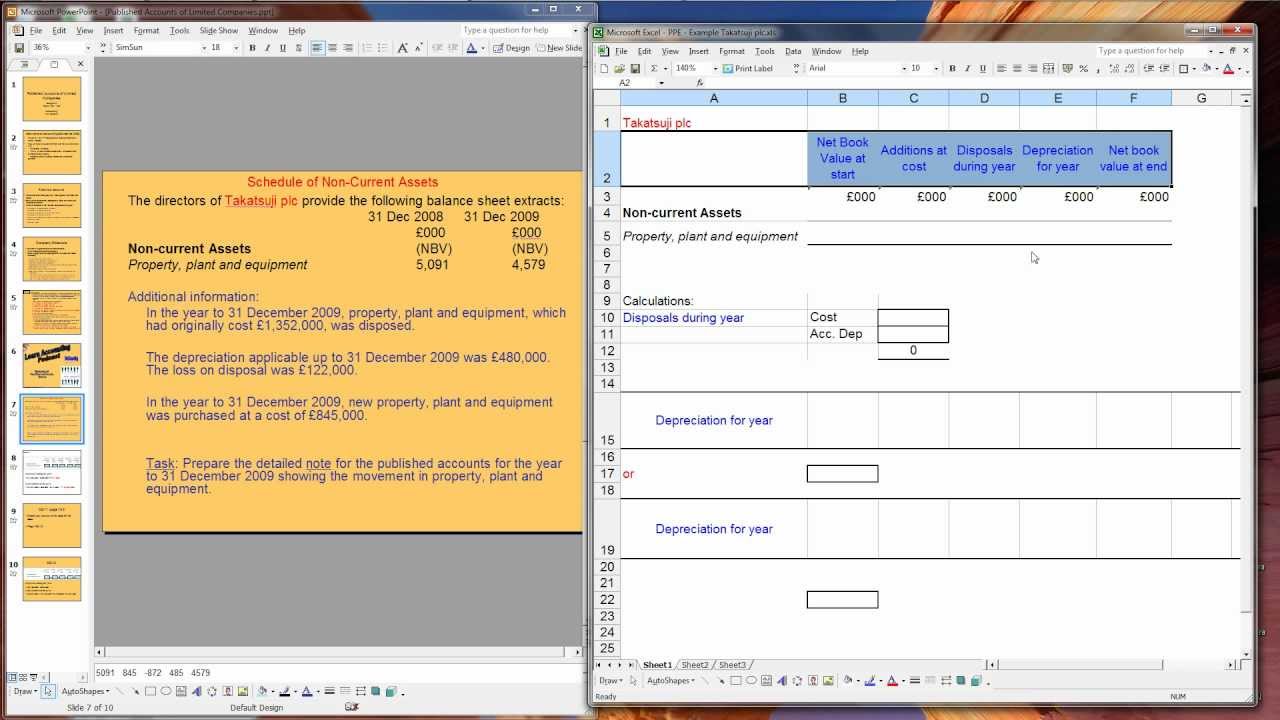Viewport: 1280px width, 720px height.
Task: Select Rectangle tool in PowerPoint drawing toolbar
Action: pos(150,691)
